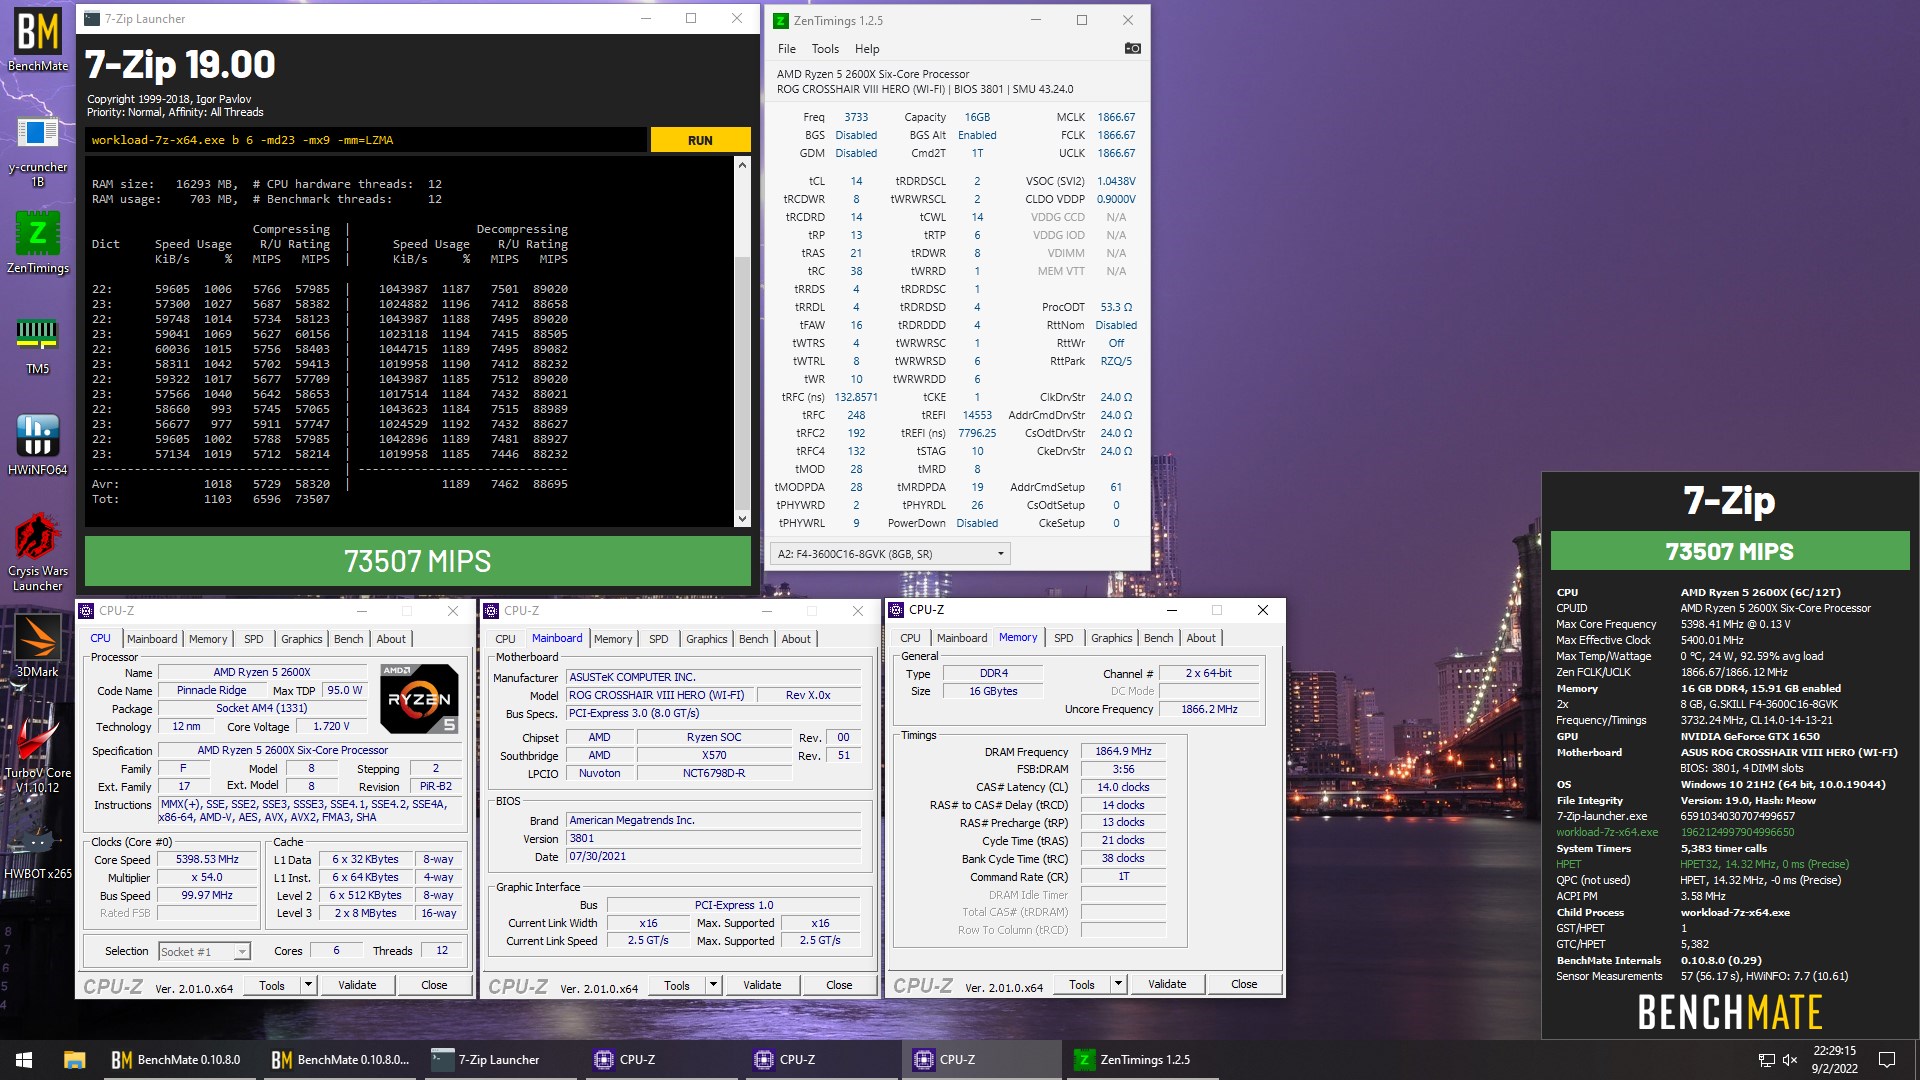
Task: Click the VSOC (SVI2) value 1.0438V
Action: click(x=1116, y=181)
